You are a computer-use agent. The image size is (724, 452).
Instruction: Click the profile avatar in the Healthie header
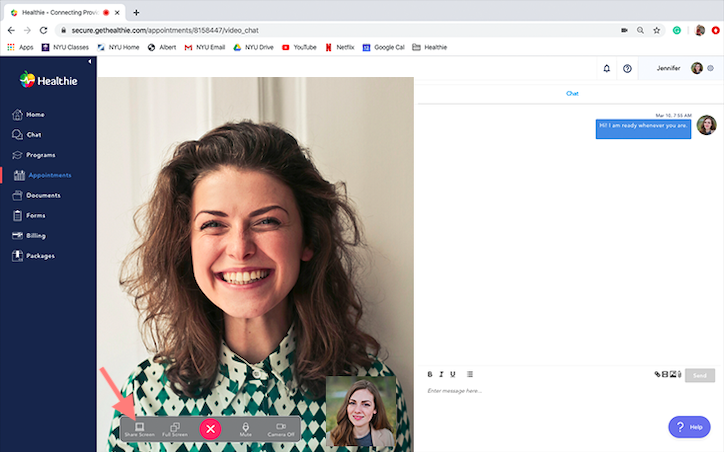(x=697, y=68)
